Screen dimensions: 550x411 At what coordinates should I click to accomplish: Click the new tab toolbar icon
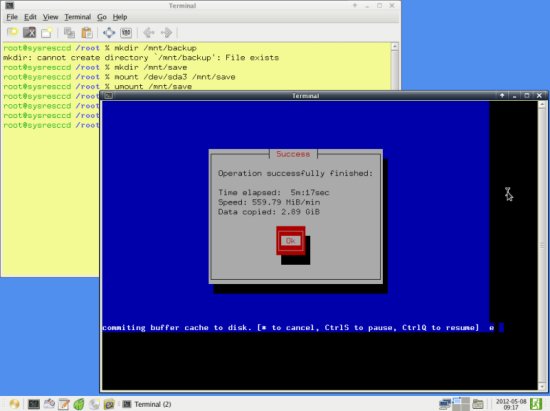click(x=13, y=33)
